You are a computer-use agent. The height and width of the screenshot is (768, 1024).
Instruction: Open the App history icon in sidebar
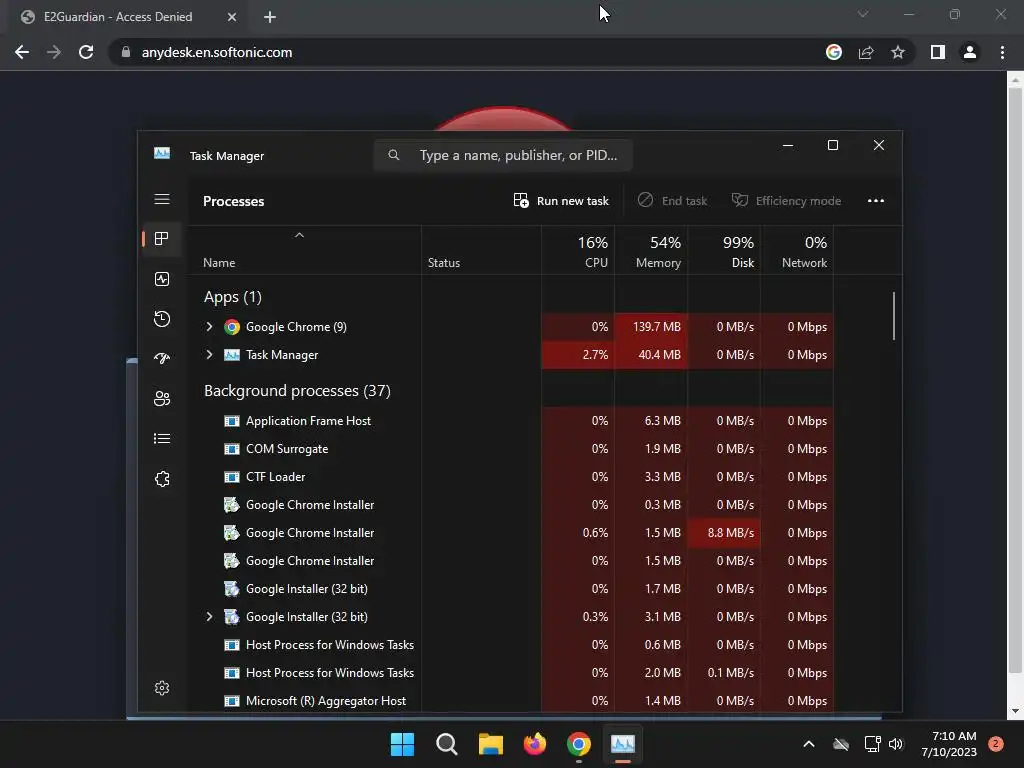point(162,319)
